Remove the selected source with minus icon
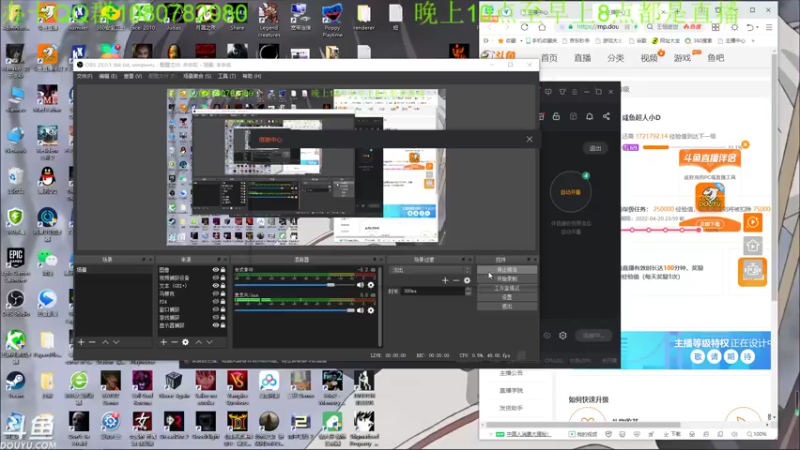 click(x=174, y=342)
